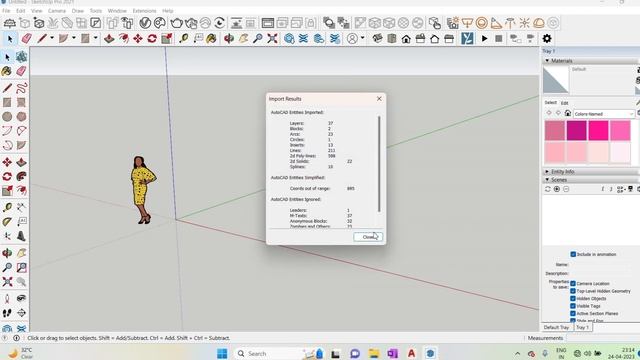This screenshot has width=640, height=360.
Task: Click the Import Results dialog scrollbar
Action: pos(379,164)
